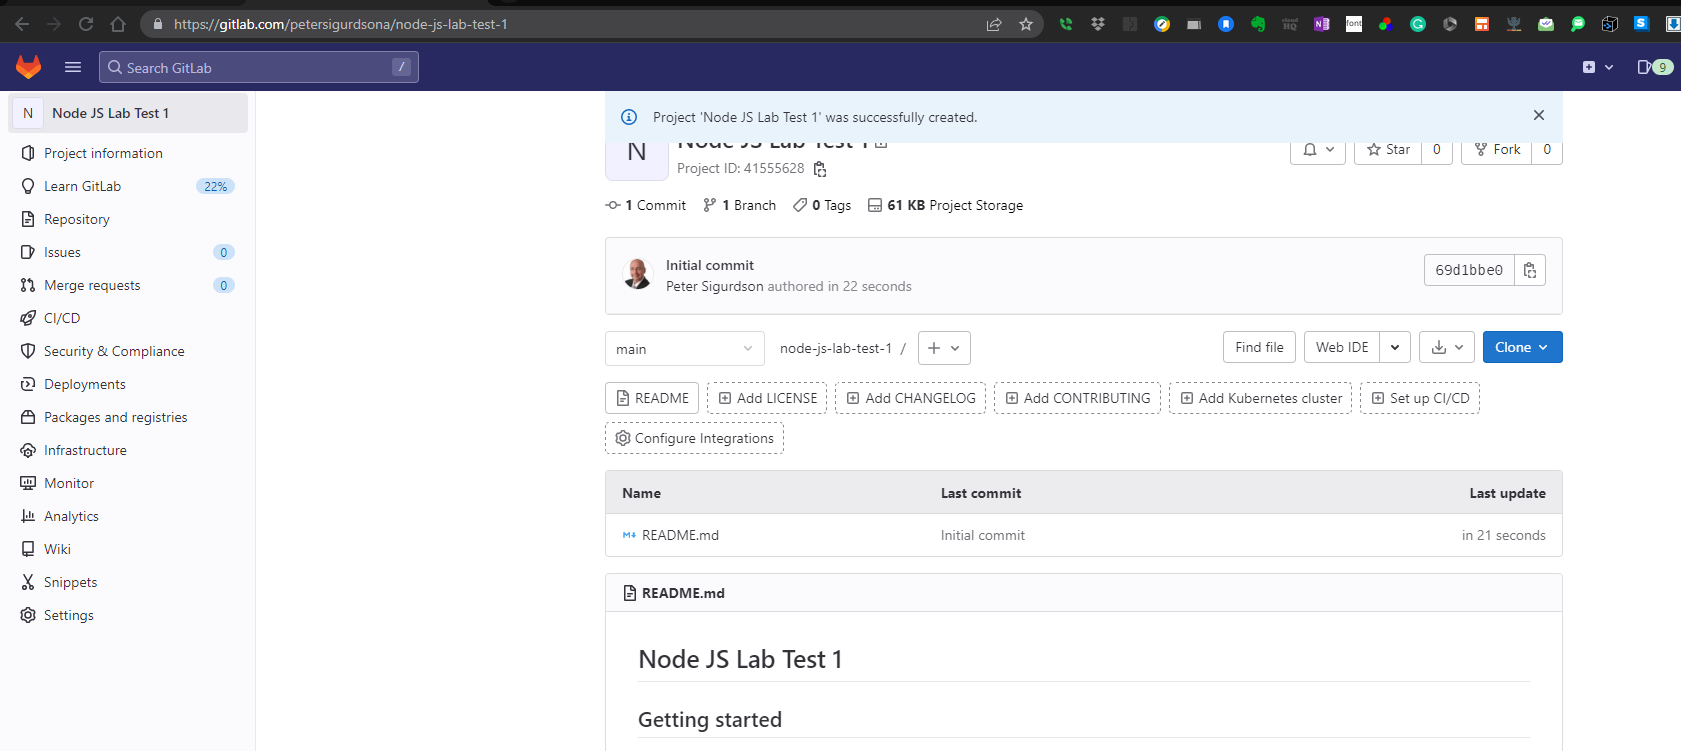
Task: Open Learn GitLab in the sidebar
Action: pos(128,186)
